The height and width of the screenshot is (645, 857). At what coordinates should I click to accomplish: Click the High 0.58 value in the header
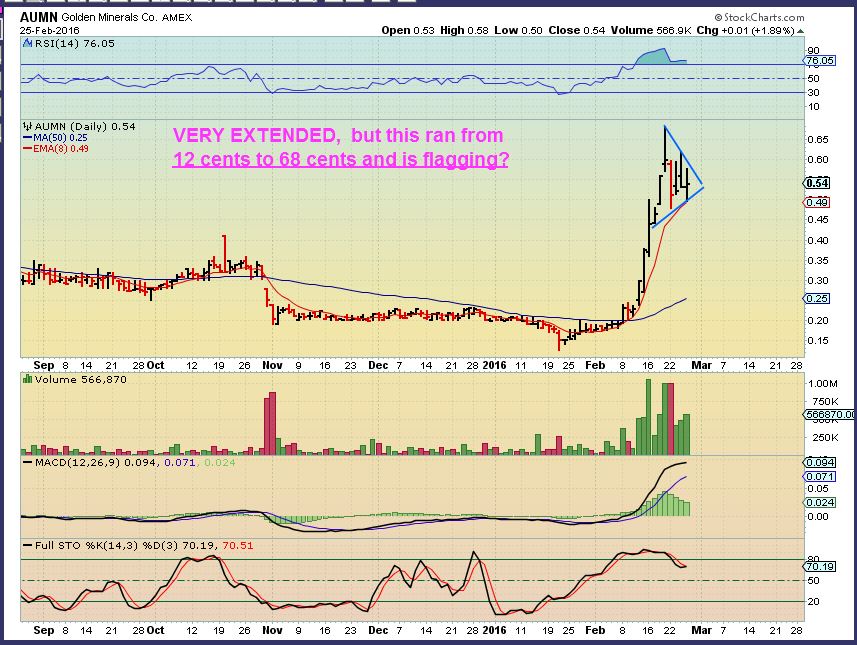[x=464, y=31]
